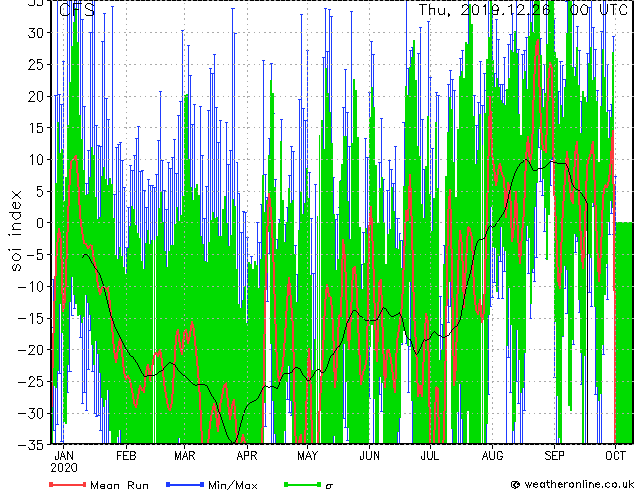Click the JUN x-axis label
This screenshot has height=490, width=634.
(x=370, y=456)
